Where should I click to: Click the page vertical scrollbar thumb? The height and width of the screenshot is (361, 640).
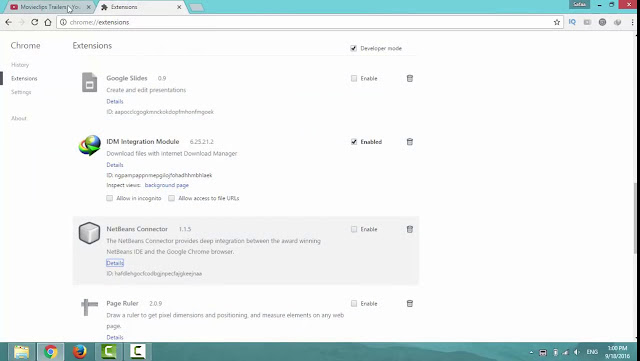pos(636,218)
